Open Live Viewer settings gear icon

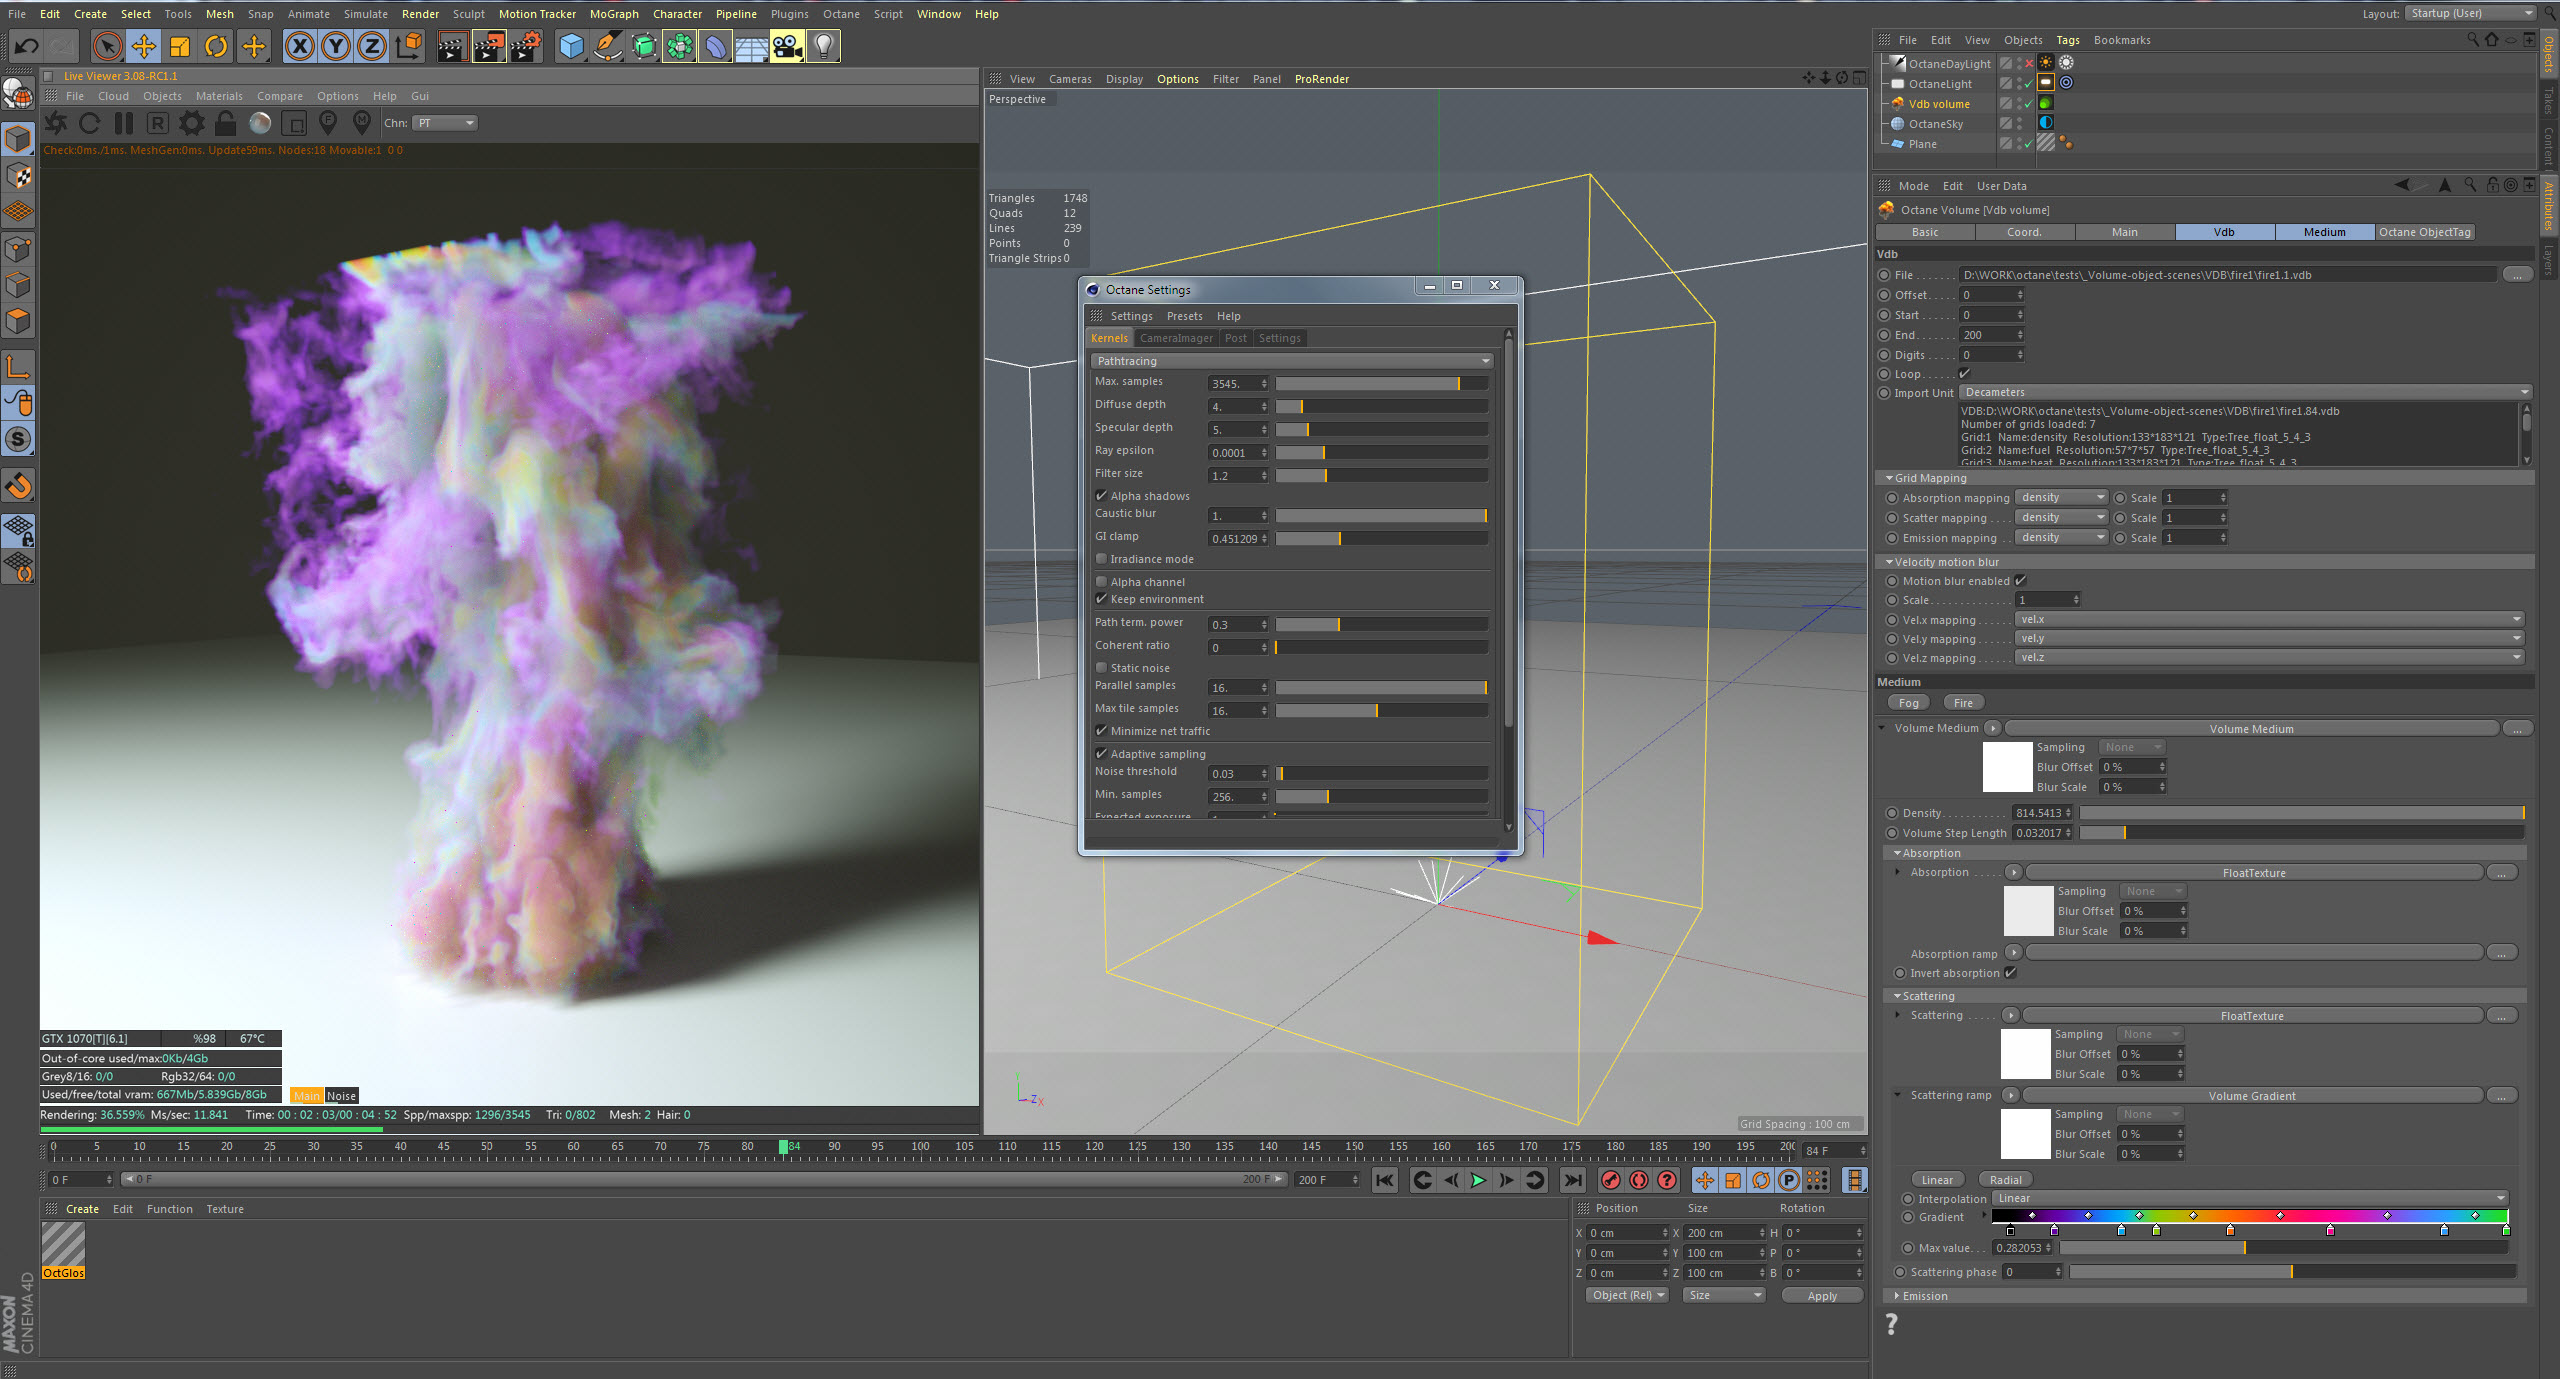pyautogui.click(x=191, y=123)
